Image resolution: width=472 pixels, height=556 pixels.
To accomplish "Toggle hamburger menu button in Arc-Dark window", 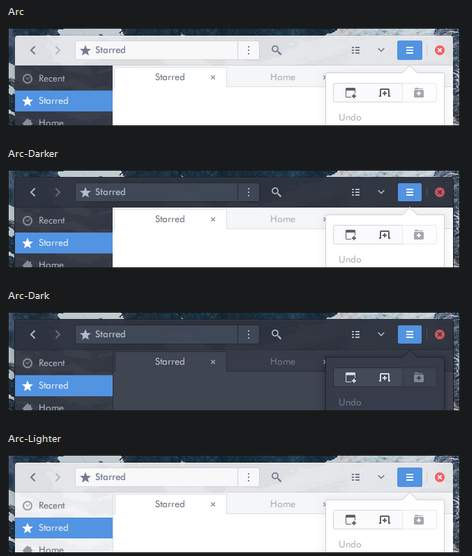I will pos(410,334).
